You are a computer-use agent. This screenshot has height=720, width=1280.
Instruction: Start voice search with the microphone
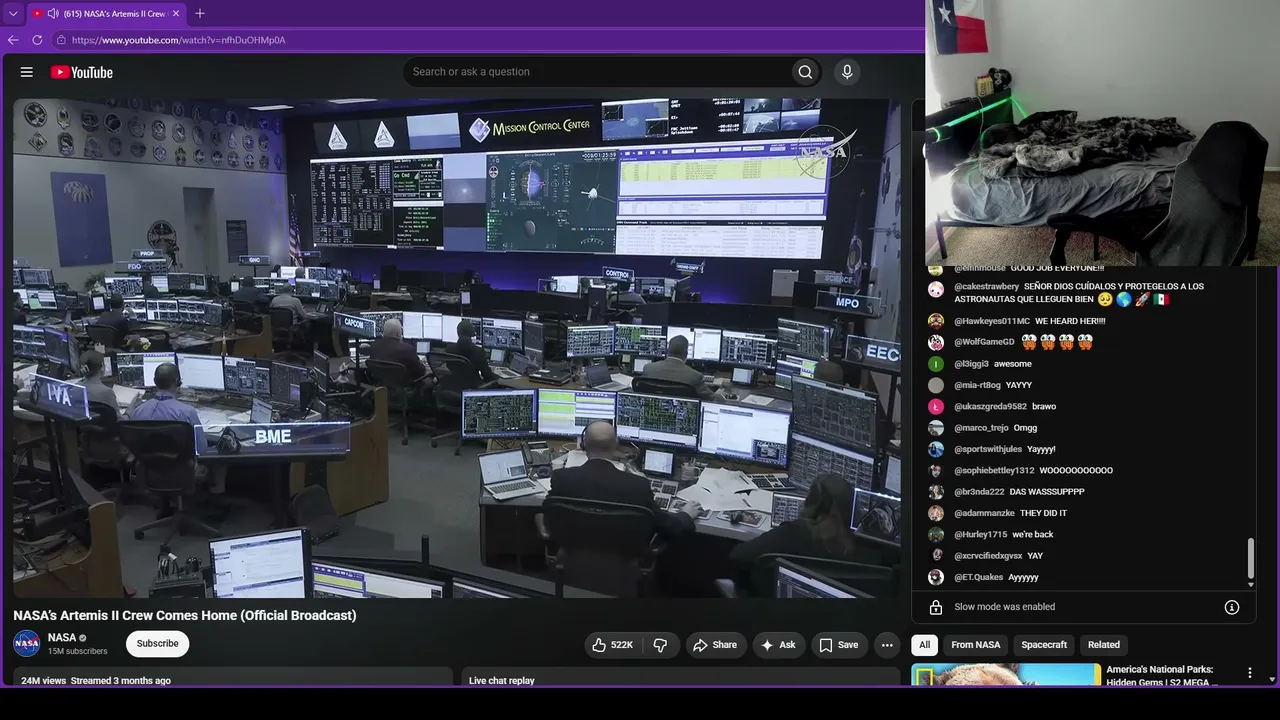click(847, 72)
